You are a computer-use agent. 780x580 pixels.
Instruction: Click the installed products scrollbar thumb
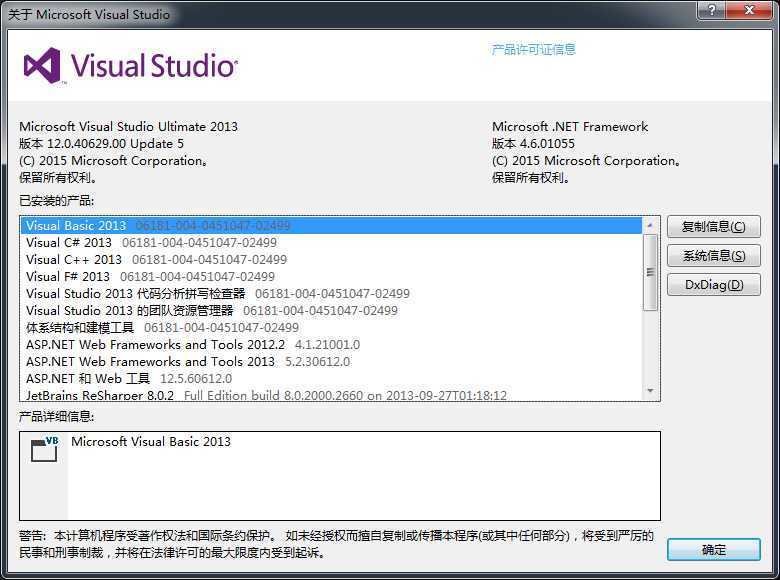coord(650,272)
